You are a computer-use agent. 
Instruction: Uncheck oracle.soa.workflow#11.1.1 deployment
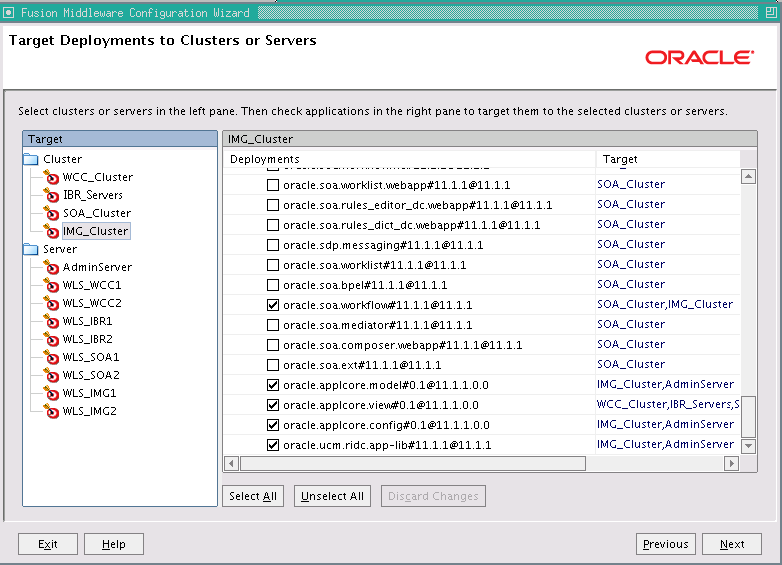click(273, 305)
